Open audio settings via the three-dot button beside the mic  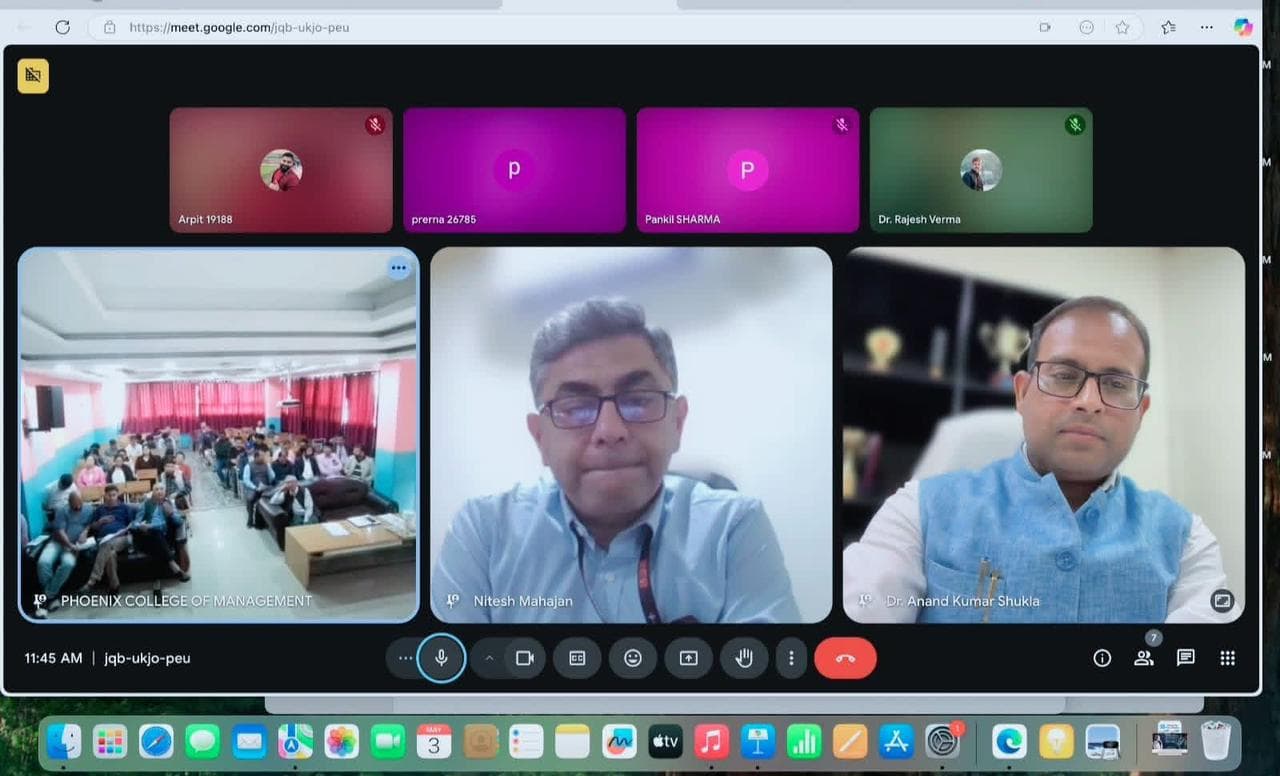point(404,658)
